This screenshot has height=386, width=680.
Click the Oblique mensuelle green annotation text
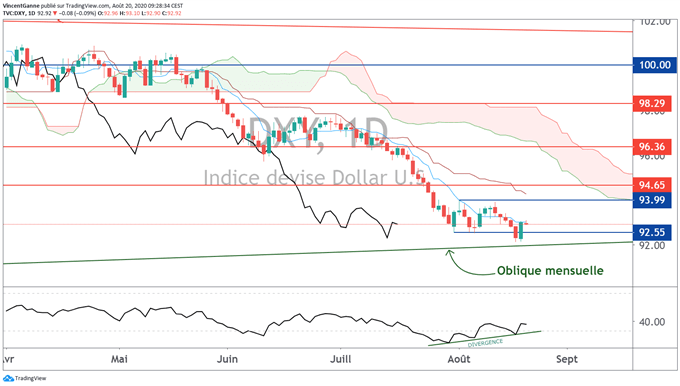coord(550,271)
